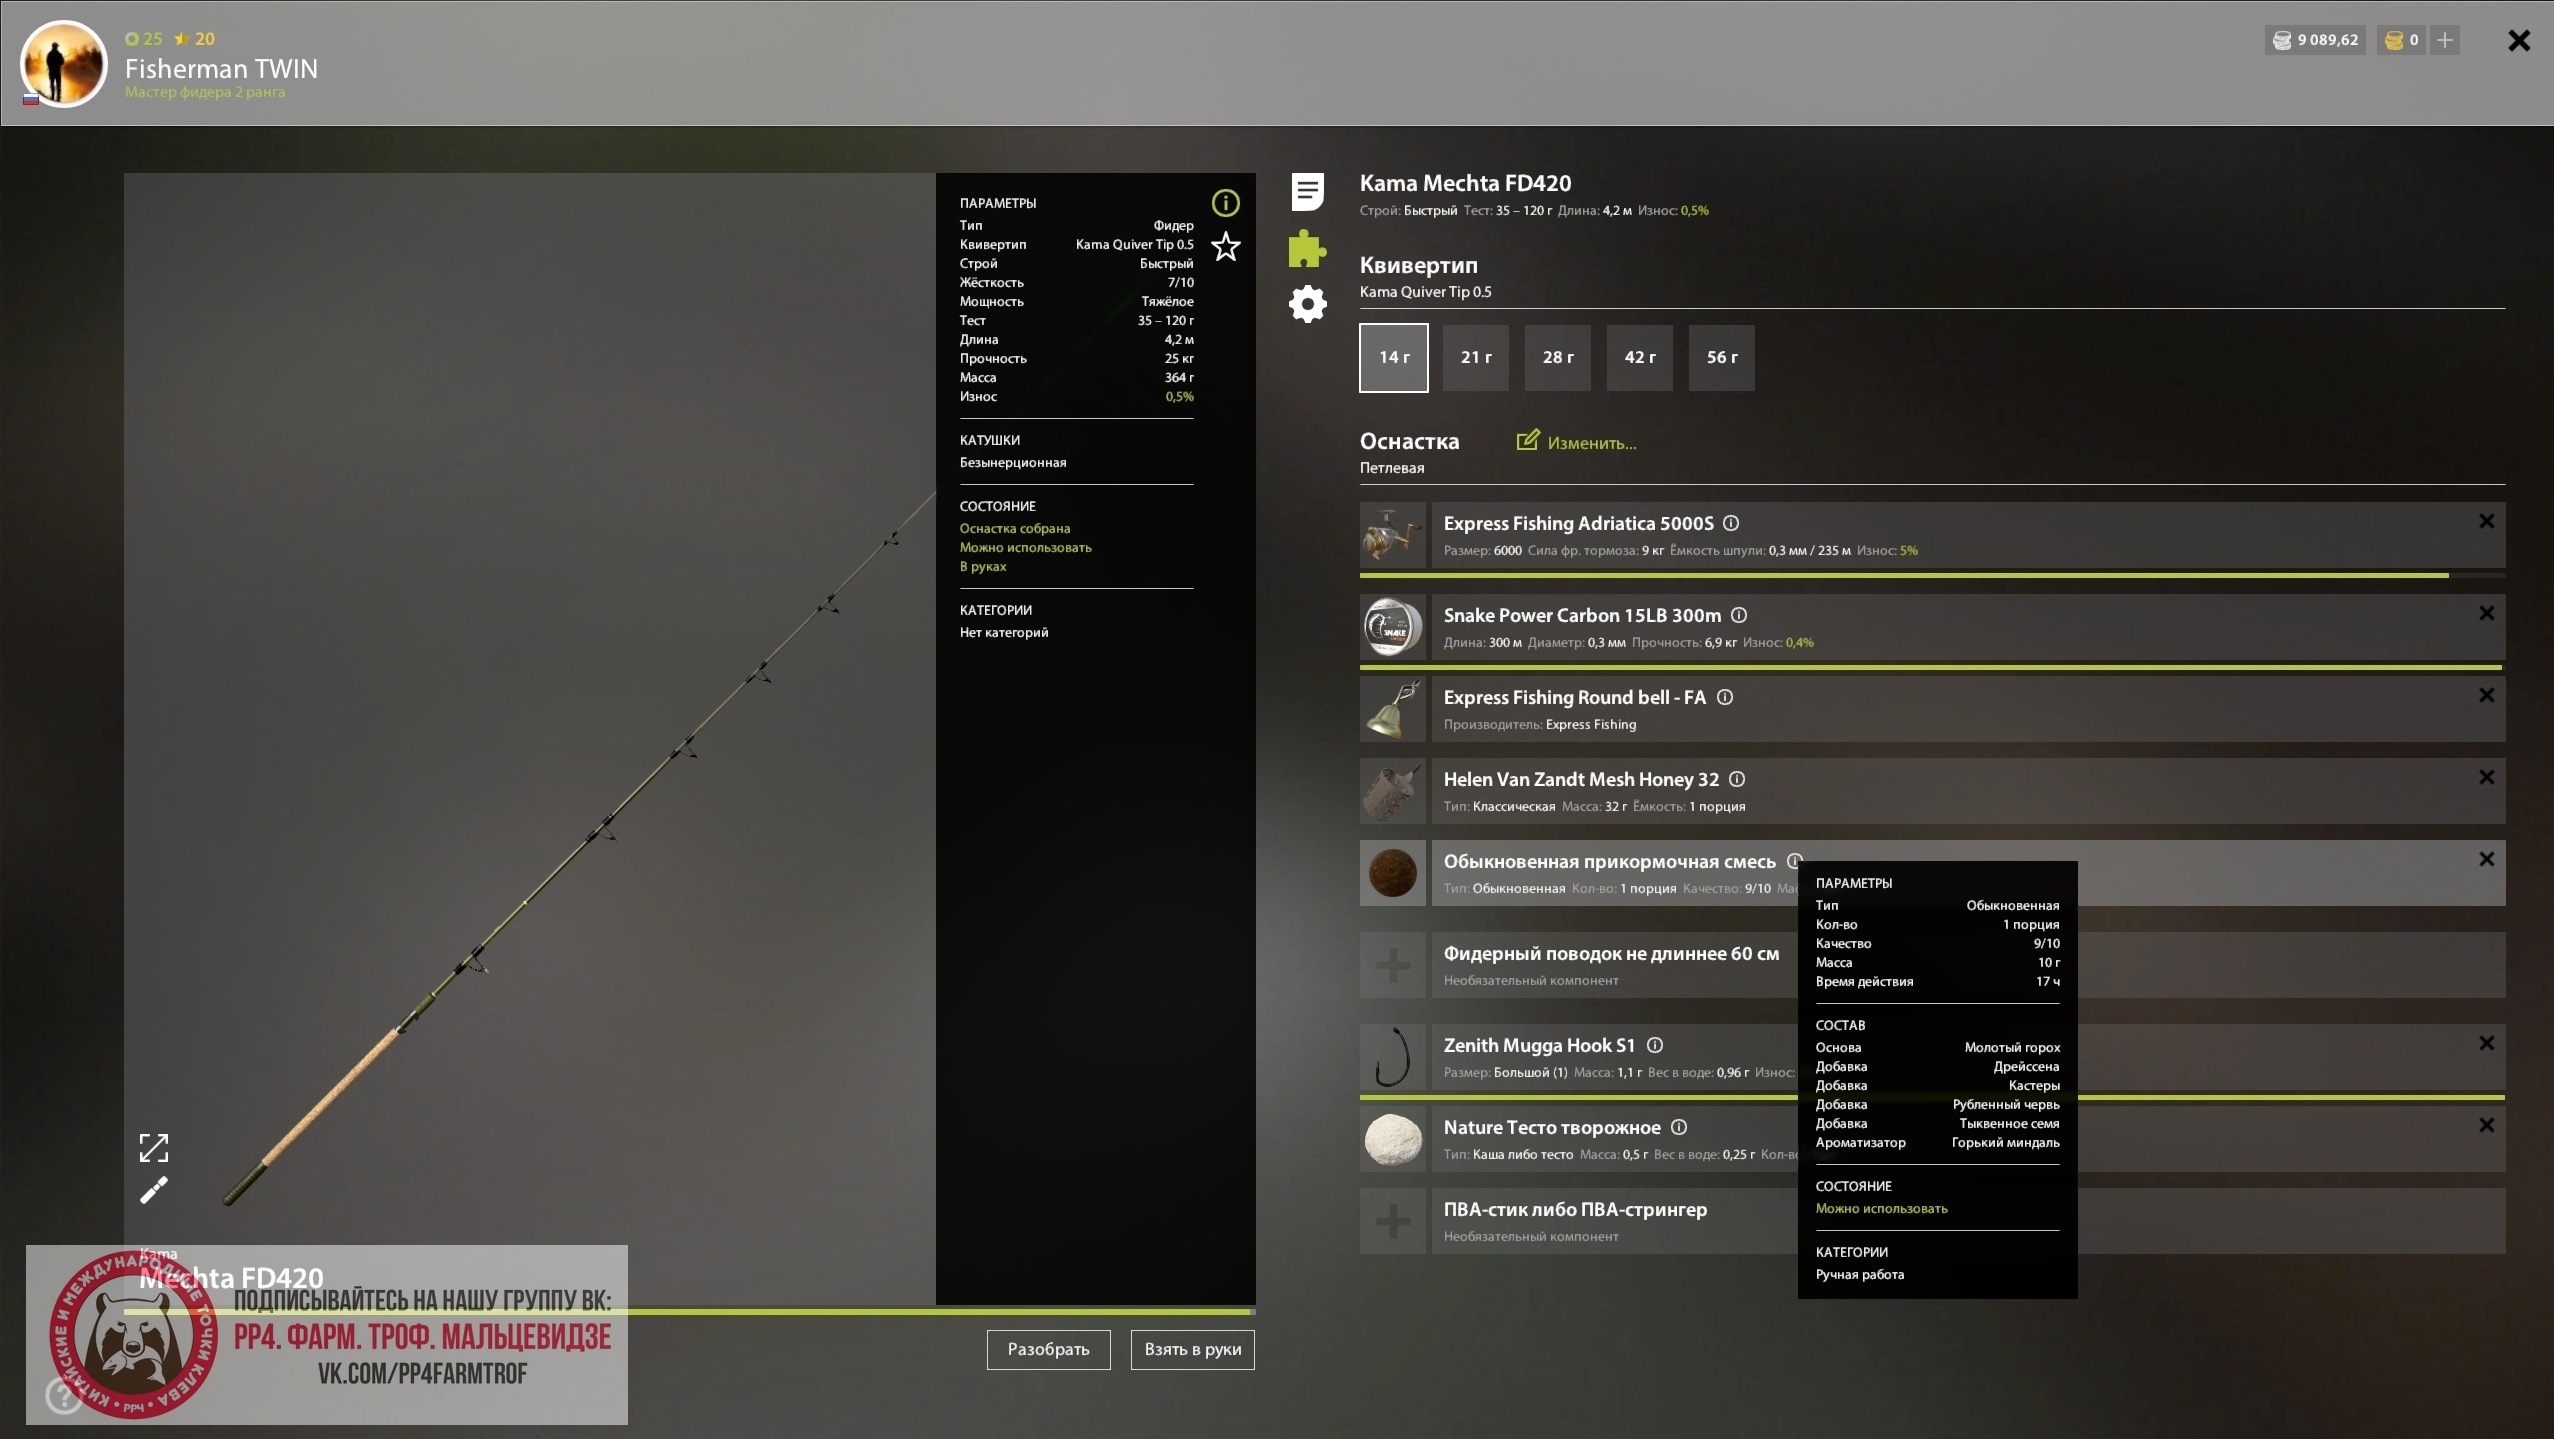2554x1439 pixels.
Task: Remove the Обыкновенная прикормочная смесь groundbait
Action: click(x=2486, y=859)
